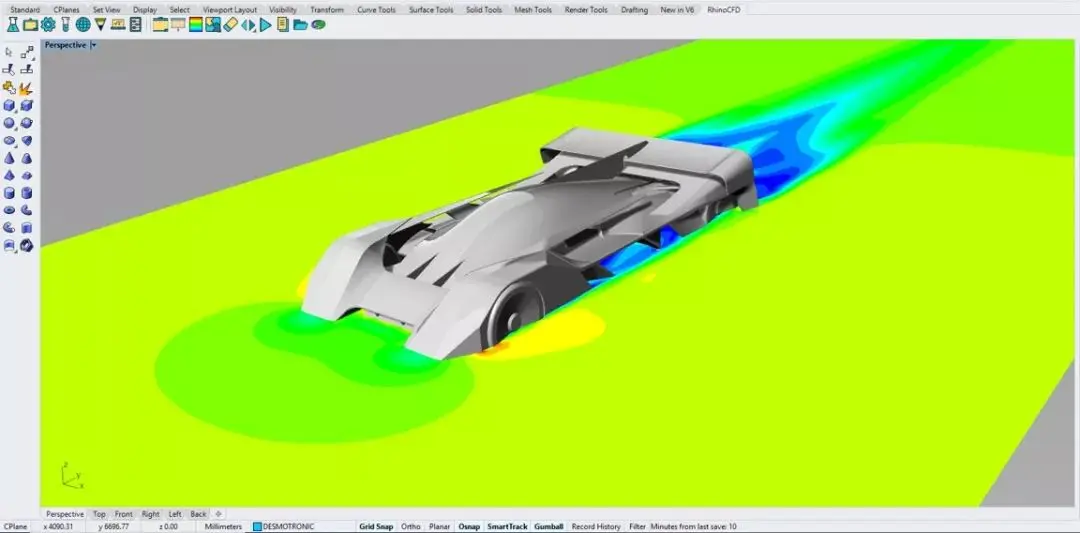Toggle Grid Snap in status bar
Image resolution: width=1080 pixels, height=533 pixels.
376,527
